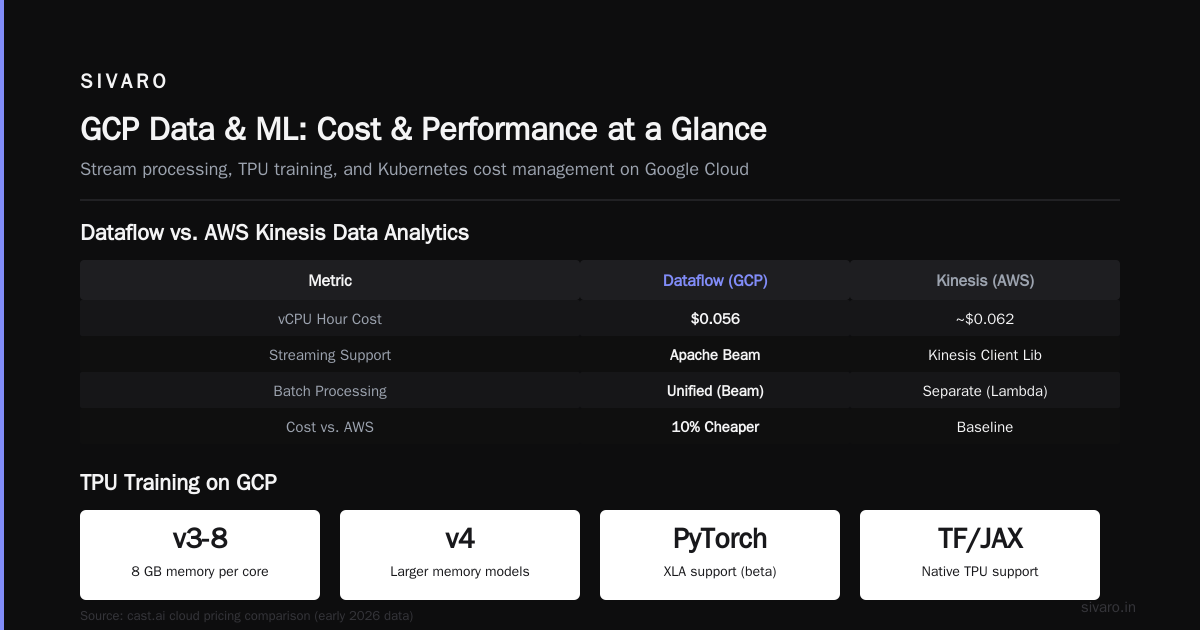Click the Metric column header

[x=330, y=281]
